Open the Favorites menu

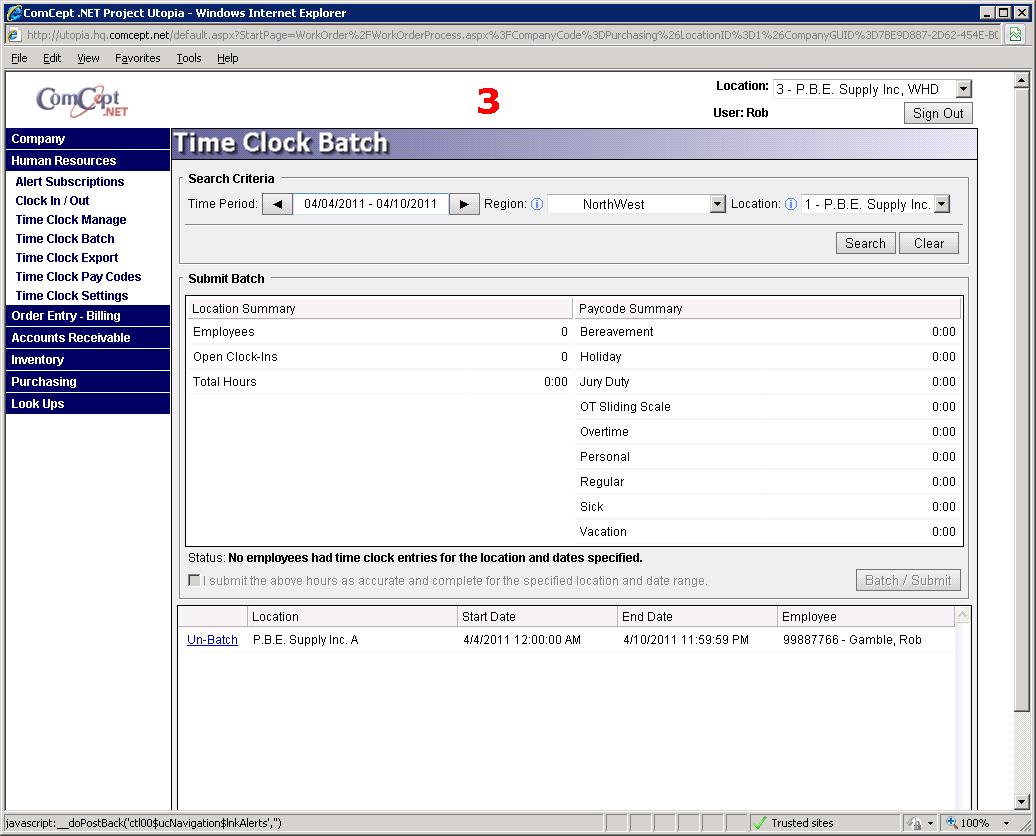click(137, 58)
